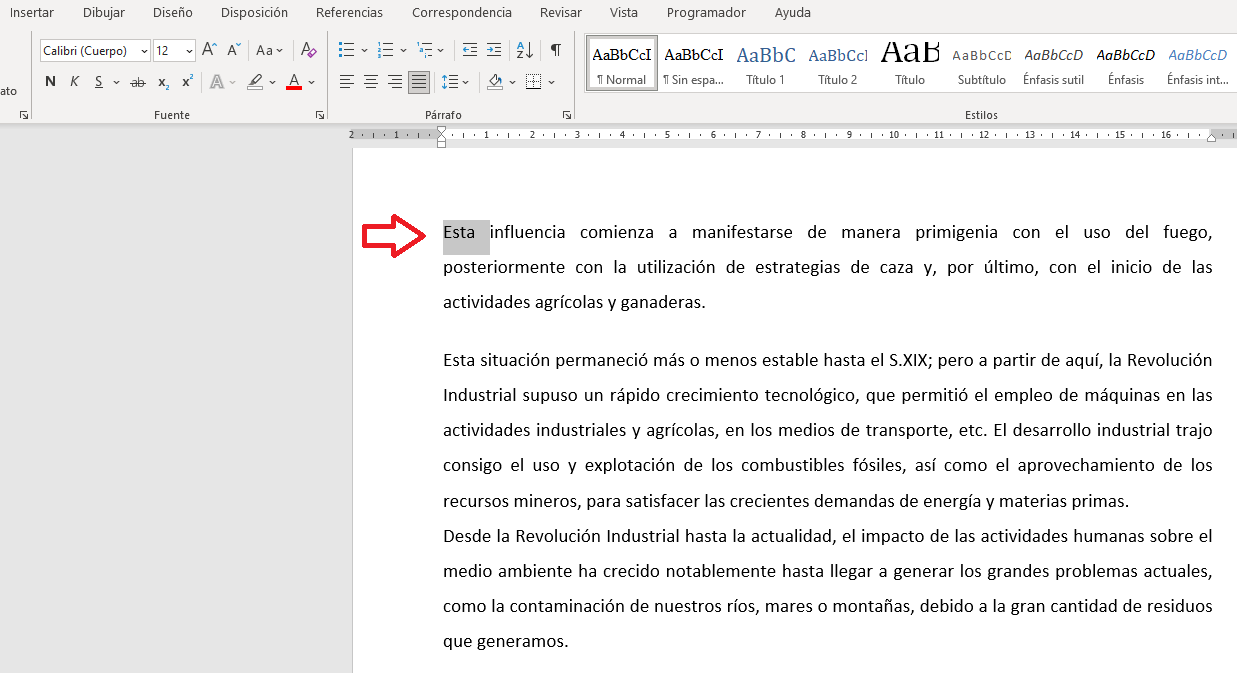Center the paragraph text
1237x673 pixels.
click(x=371, y=82)
